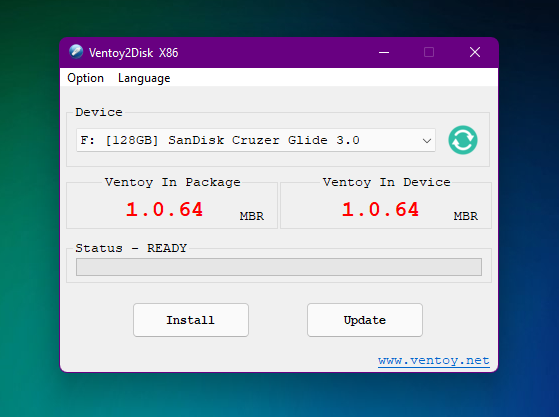Image resolution: width=559 pixels, height=417 pixels.
Task: Click the disabled maximize window icon
Action: coord(429,52)
